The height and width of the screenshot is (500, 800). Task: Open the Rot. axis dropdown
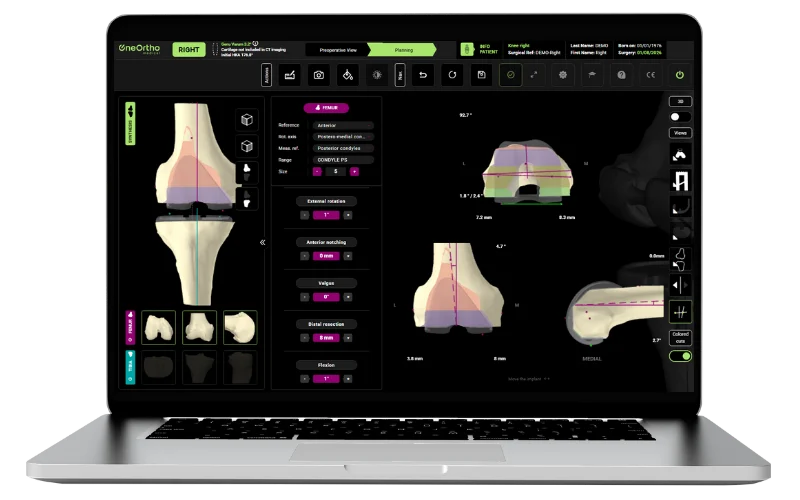[x=343, y=137]
